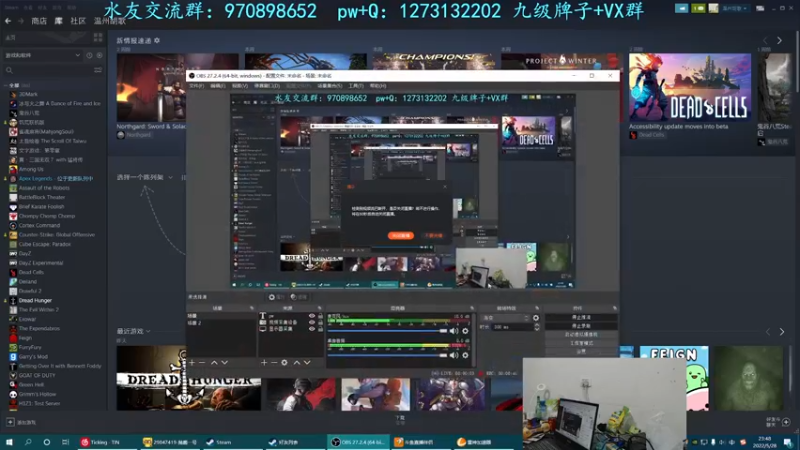The image size is (800, 450).
Task: Click OBS source properties gear button
Action: click(x=276, y=297)
